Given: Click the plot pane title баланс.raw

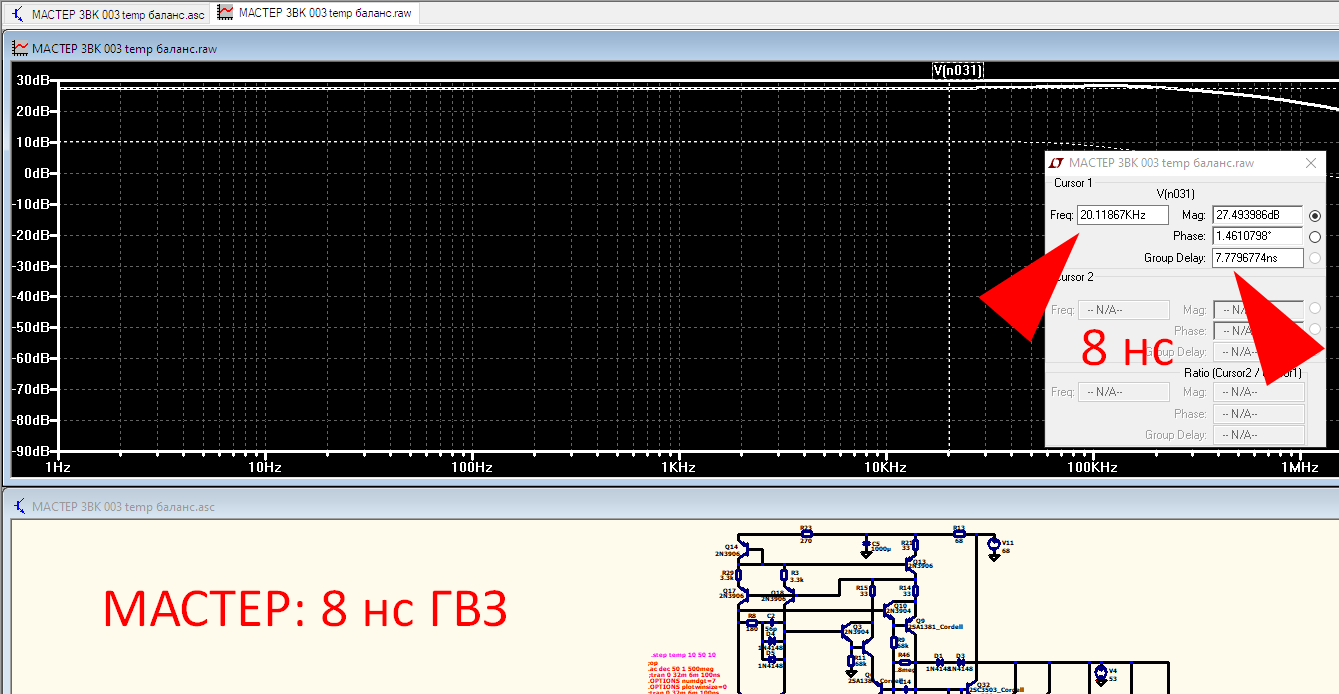Looking at the screenshot, I should 124,48.
